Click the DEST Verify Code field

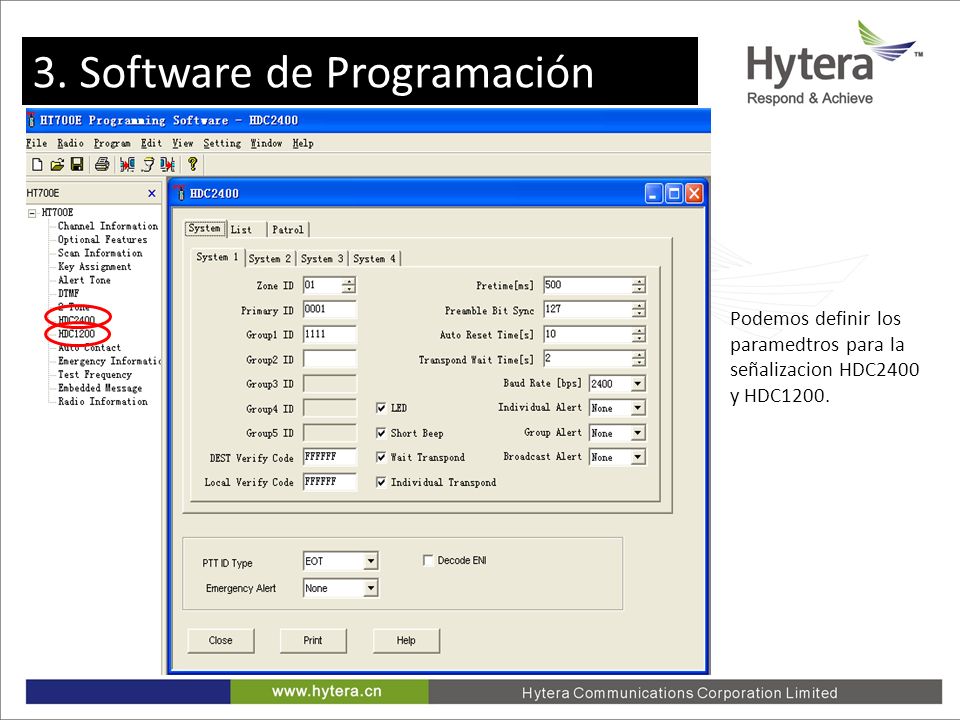[329, 457]
